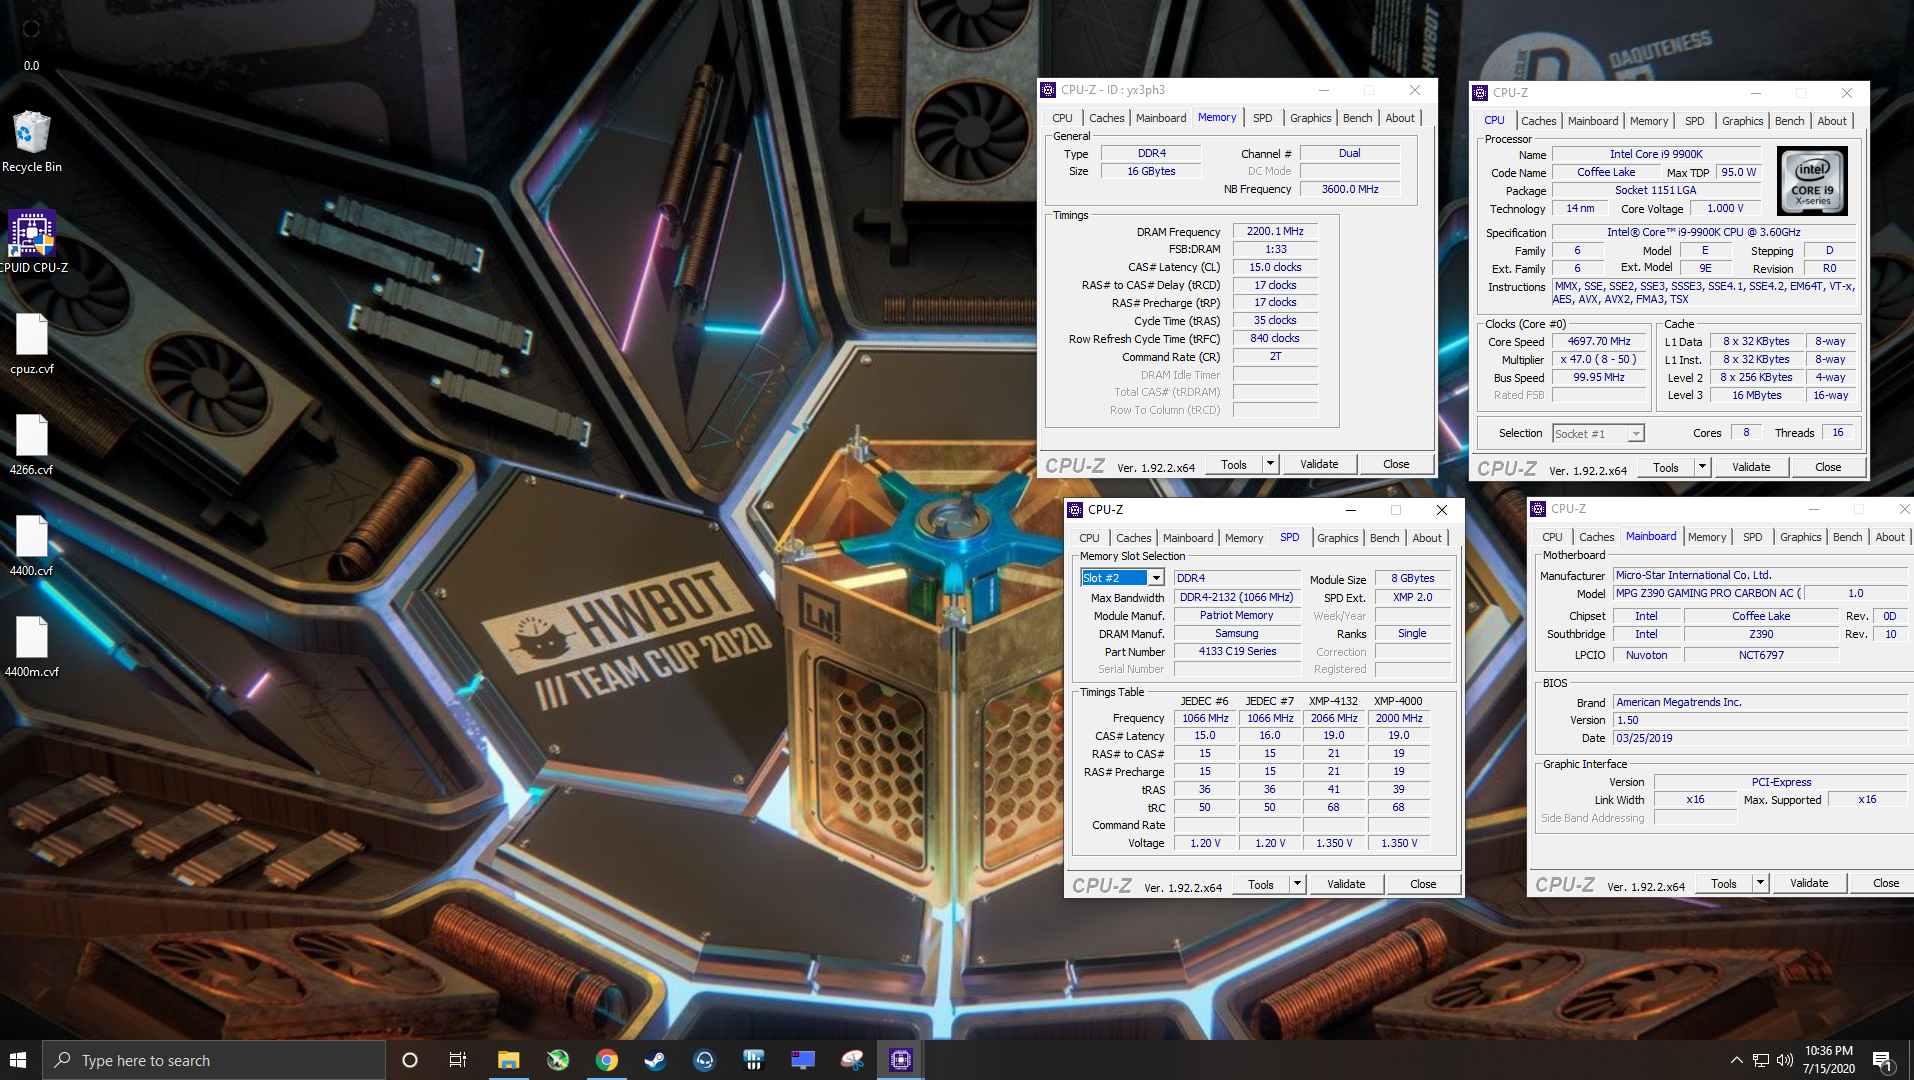Select the 4400.cvf file icon
Image resolution: width=1914 pixels, height=1080 pixels.
pos(31,545)
